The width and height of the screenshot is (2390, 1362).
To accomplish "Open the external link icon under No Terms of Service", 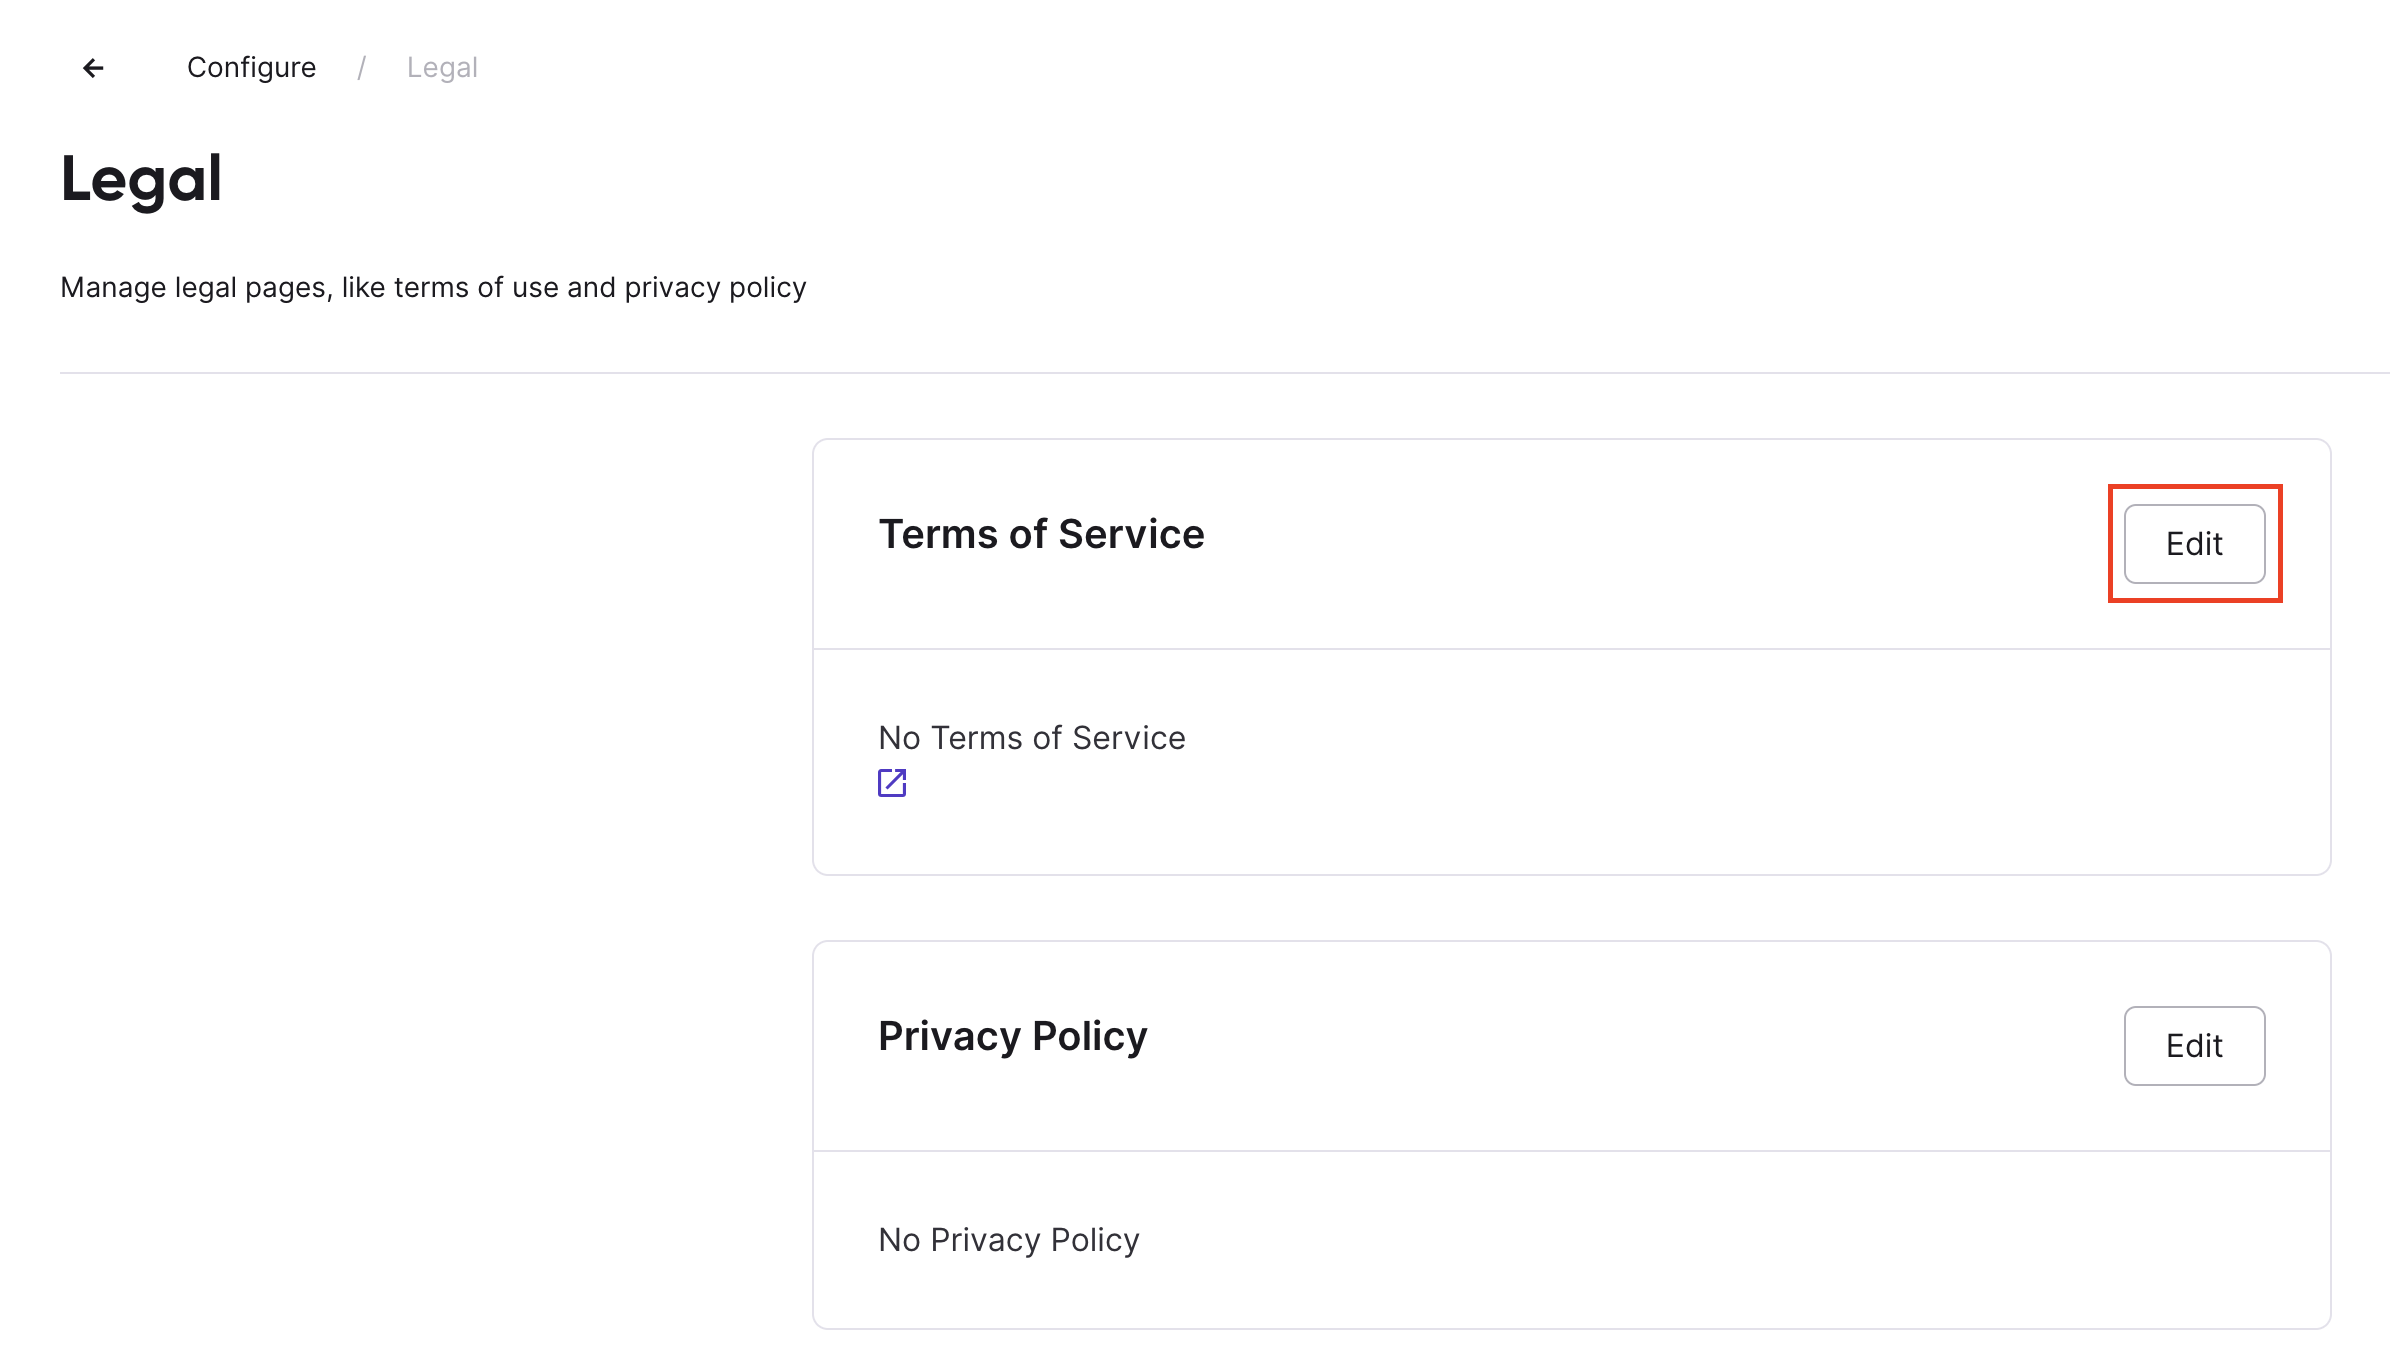I will tap(892, 783).
